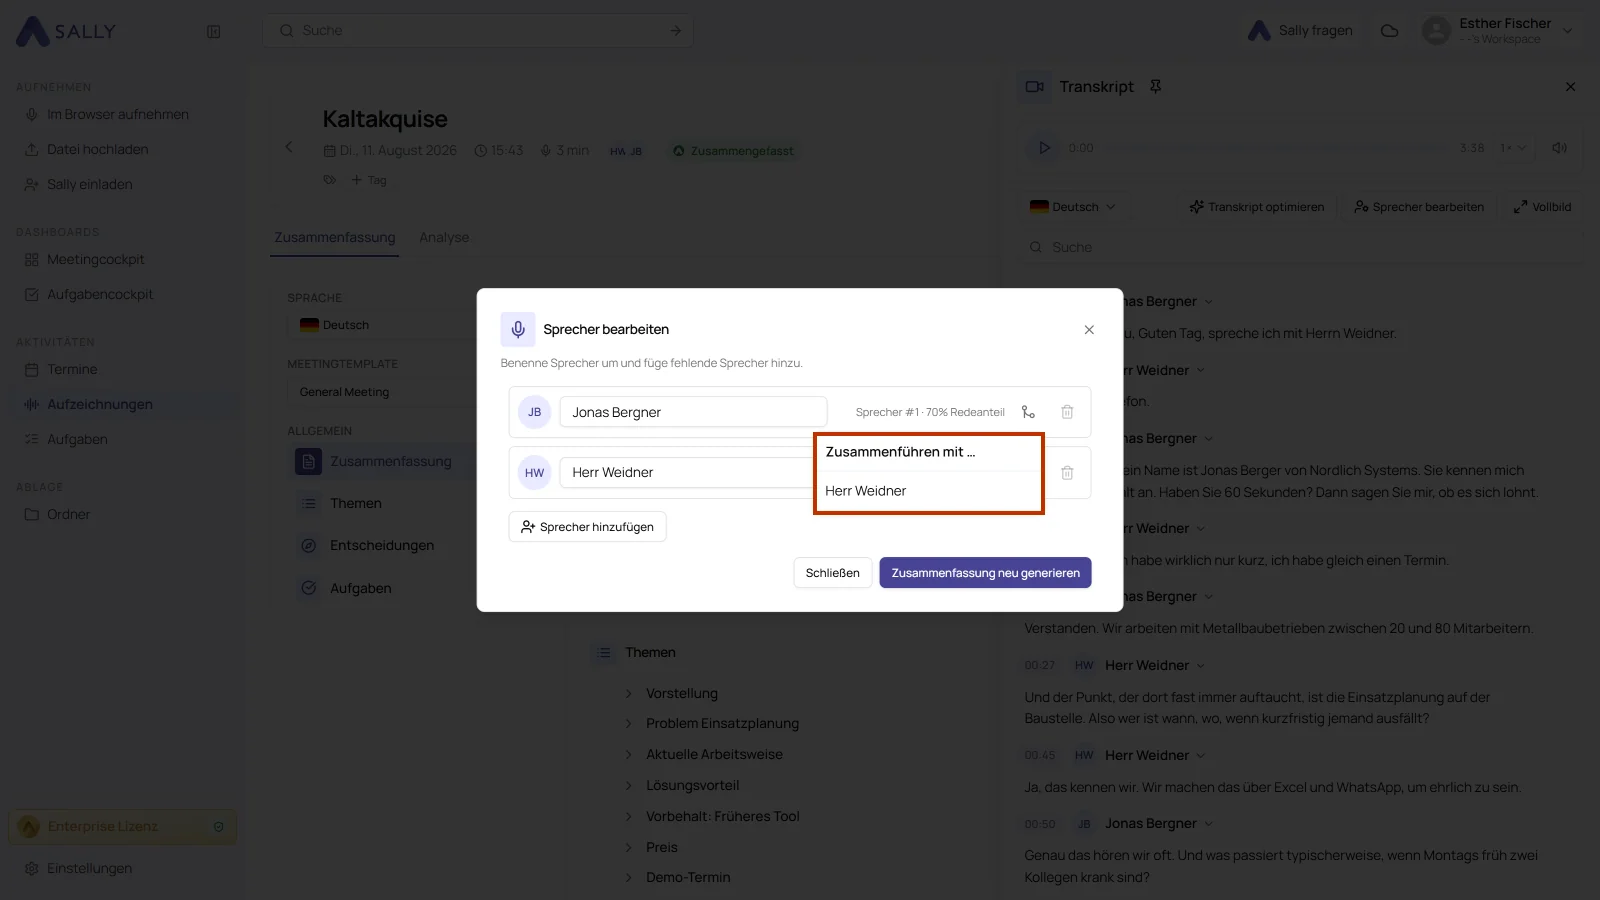Open transcript in Vollbild
This screenshot has height=900, width=1600.
(1542, 207)
